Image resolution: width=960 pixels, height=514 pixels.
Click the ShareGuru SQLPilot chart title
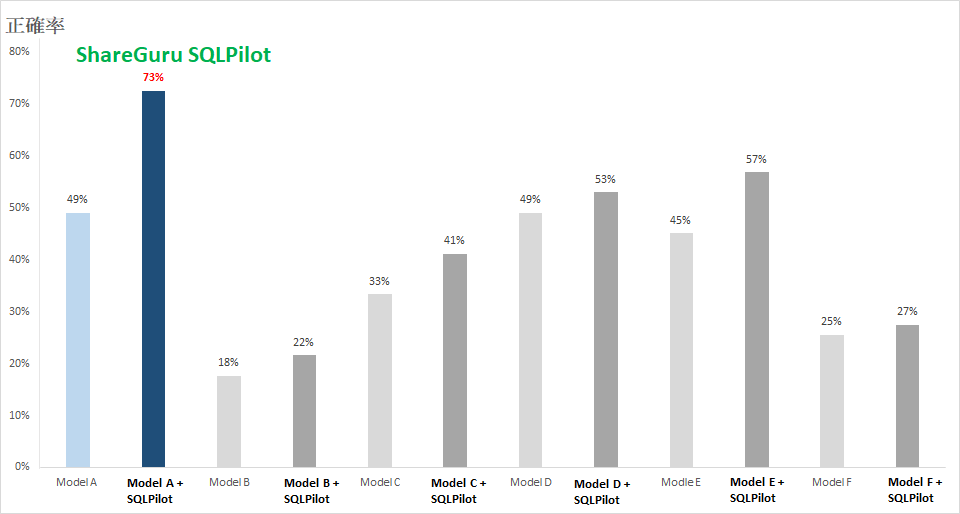pyautogui.click(x=173, y=55)
